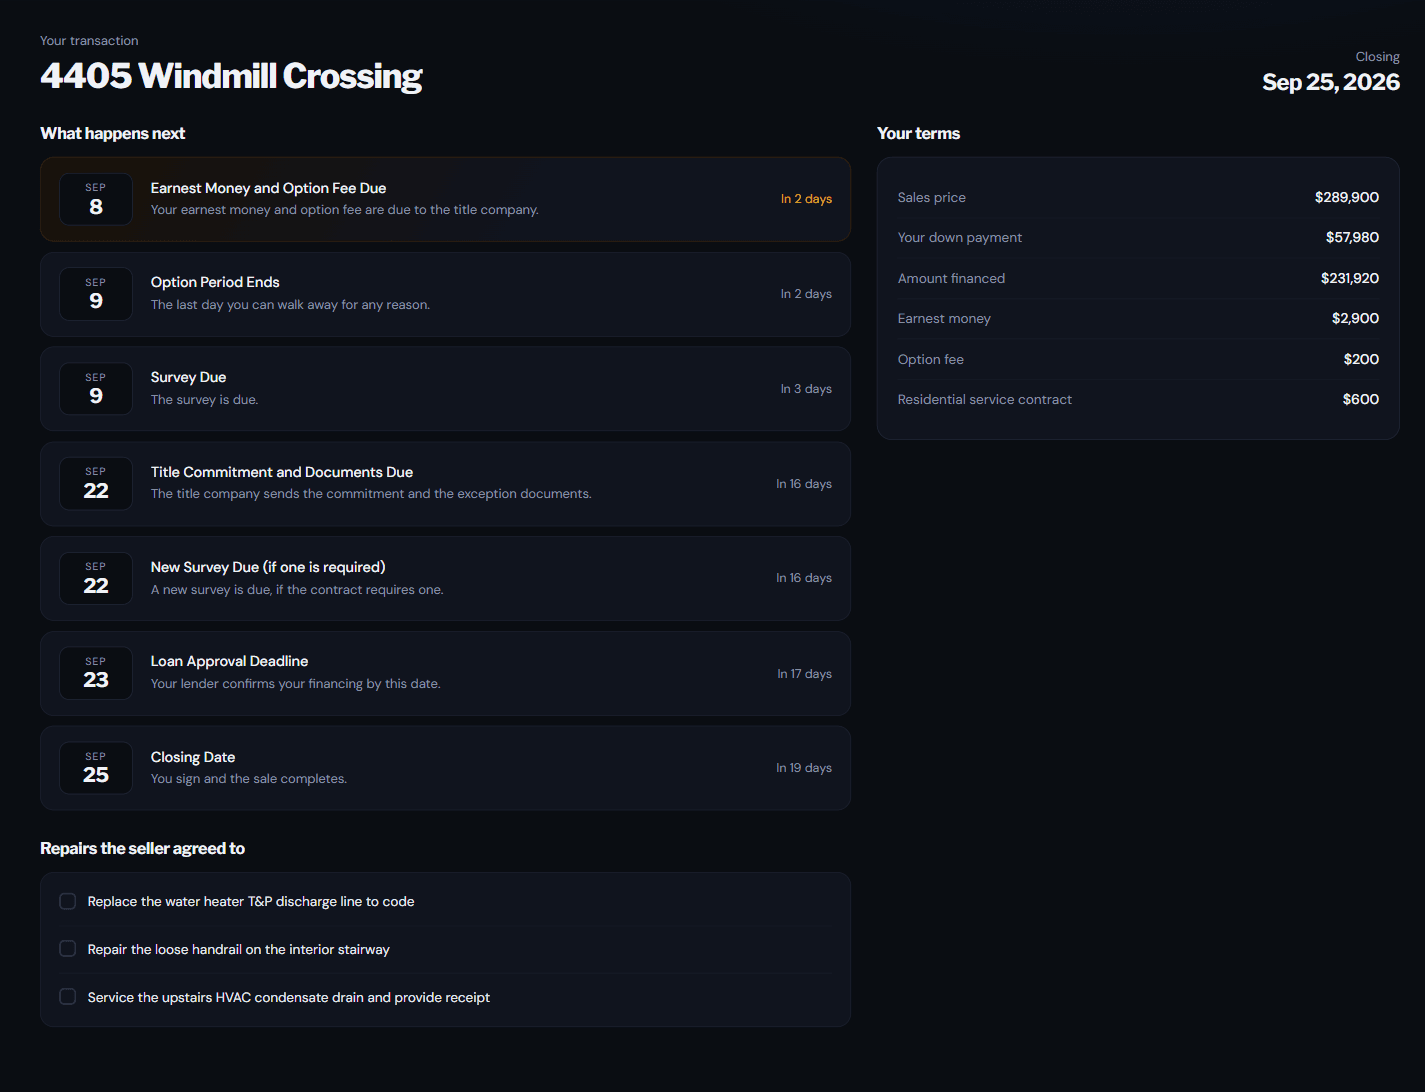The image size is (1425, 1092).
Task: Click "In 16 days" on the Title Commitment row
Action: (x=804, y=484)
